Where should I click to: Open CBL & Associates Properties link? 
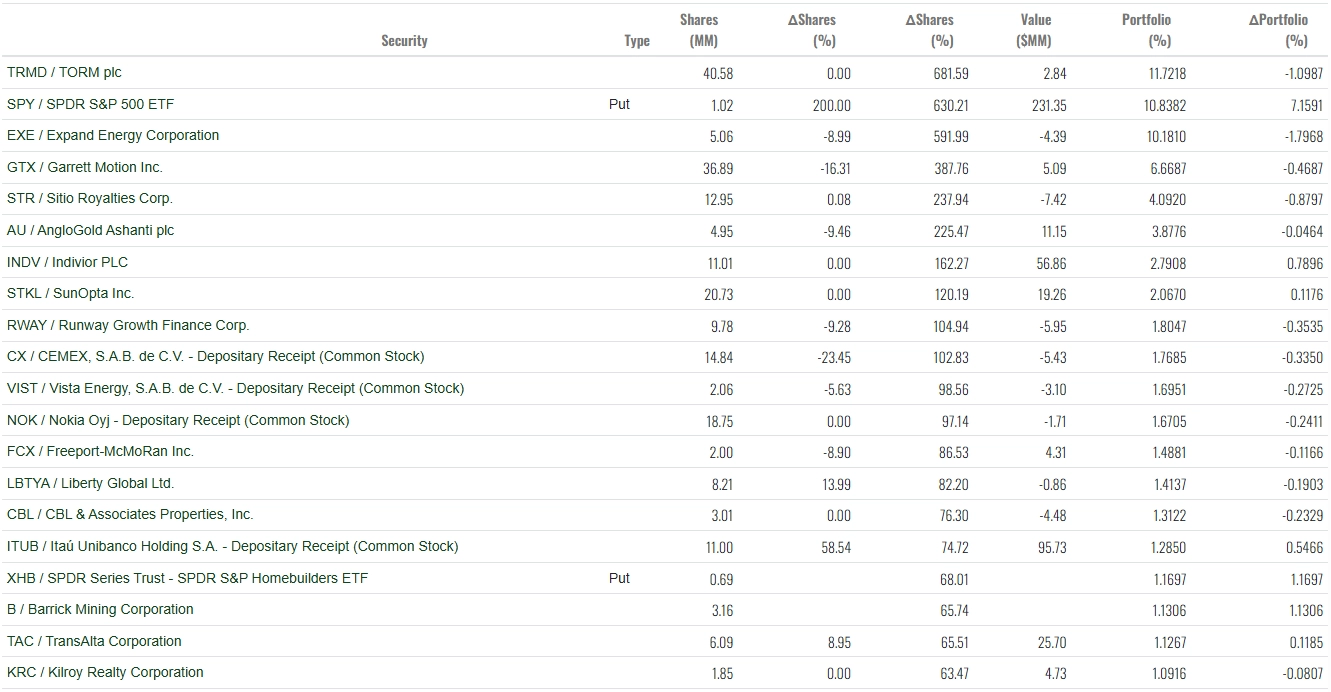click(130, 515)
